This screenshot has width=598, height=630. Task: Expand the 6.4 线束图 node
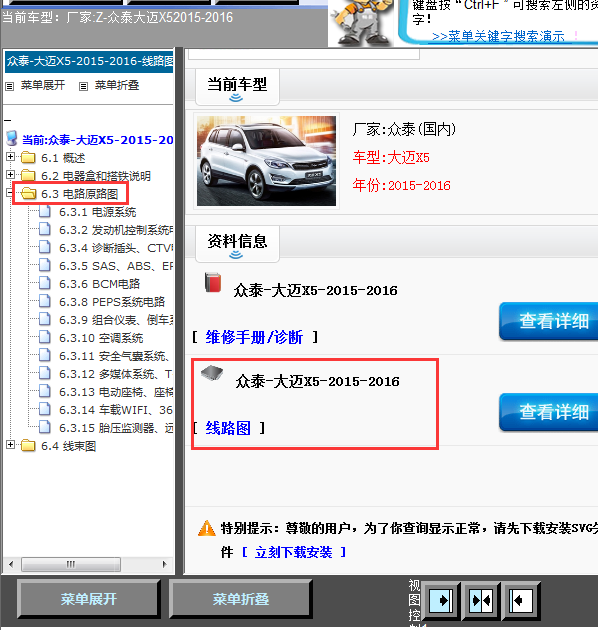pyautogui.click(x=10, y=445)
